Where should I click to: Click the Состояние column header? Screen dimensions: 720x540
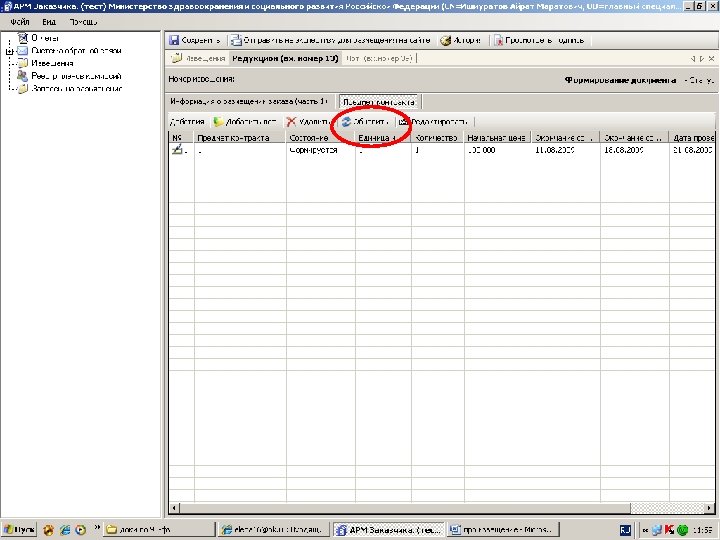point(321,138)
